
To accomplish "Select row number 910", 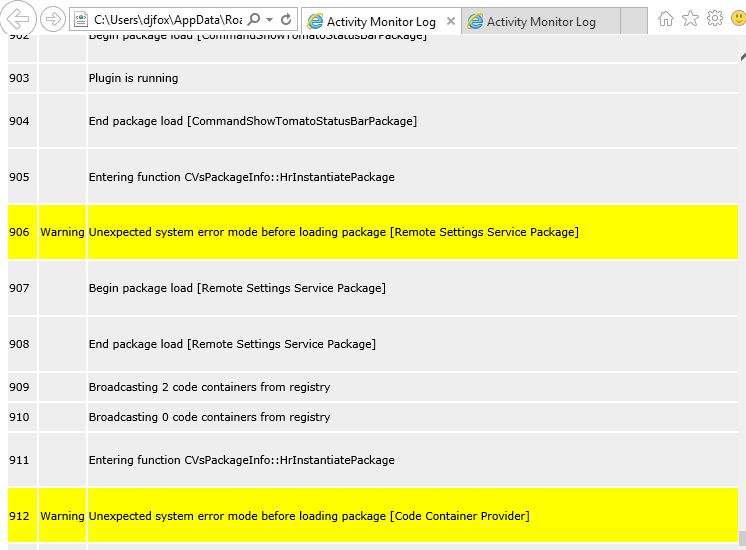I will point(19,417).
